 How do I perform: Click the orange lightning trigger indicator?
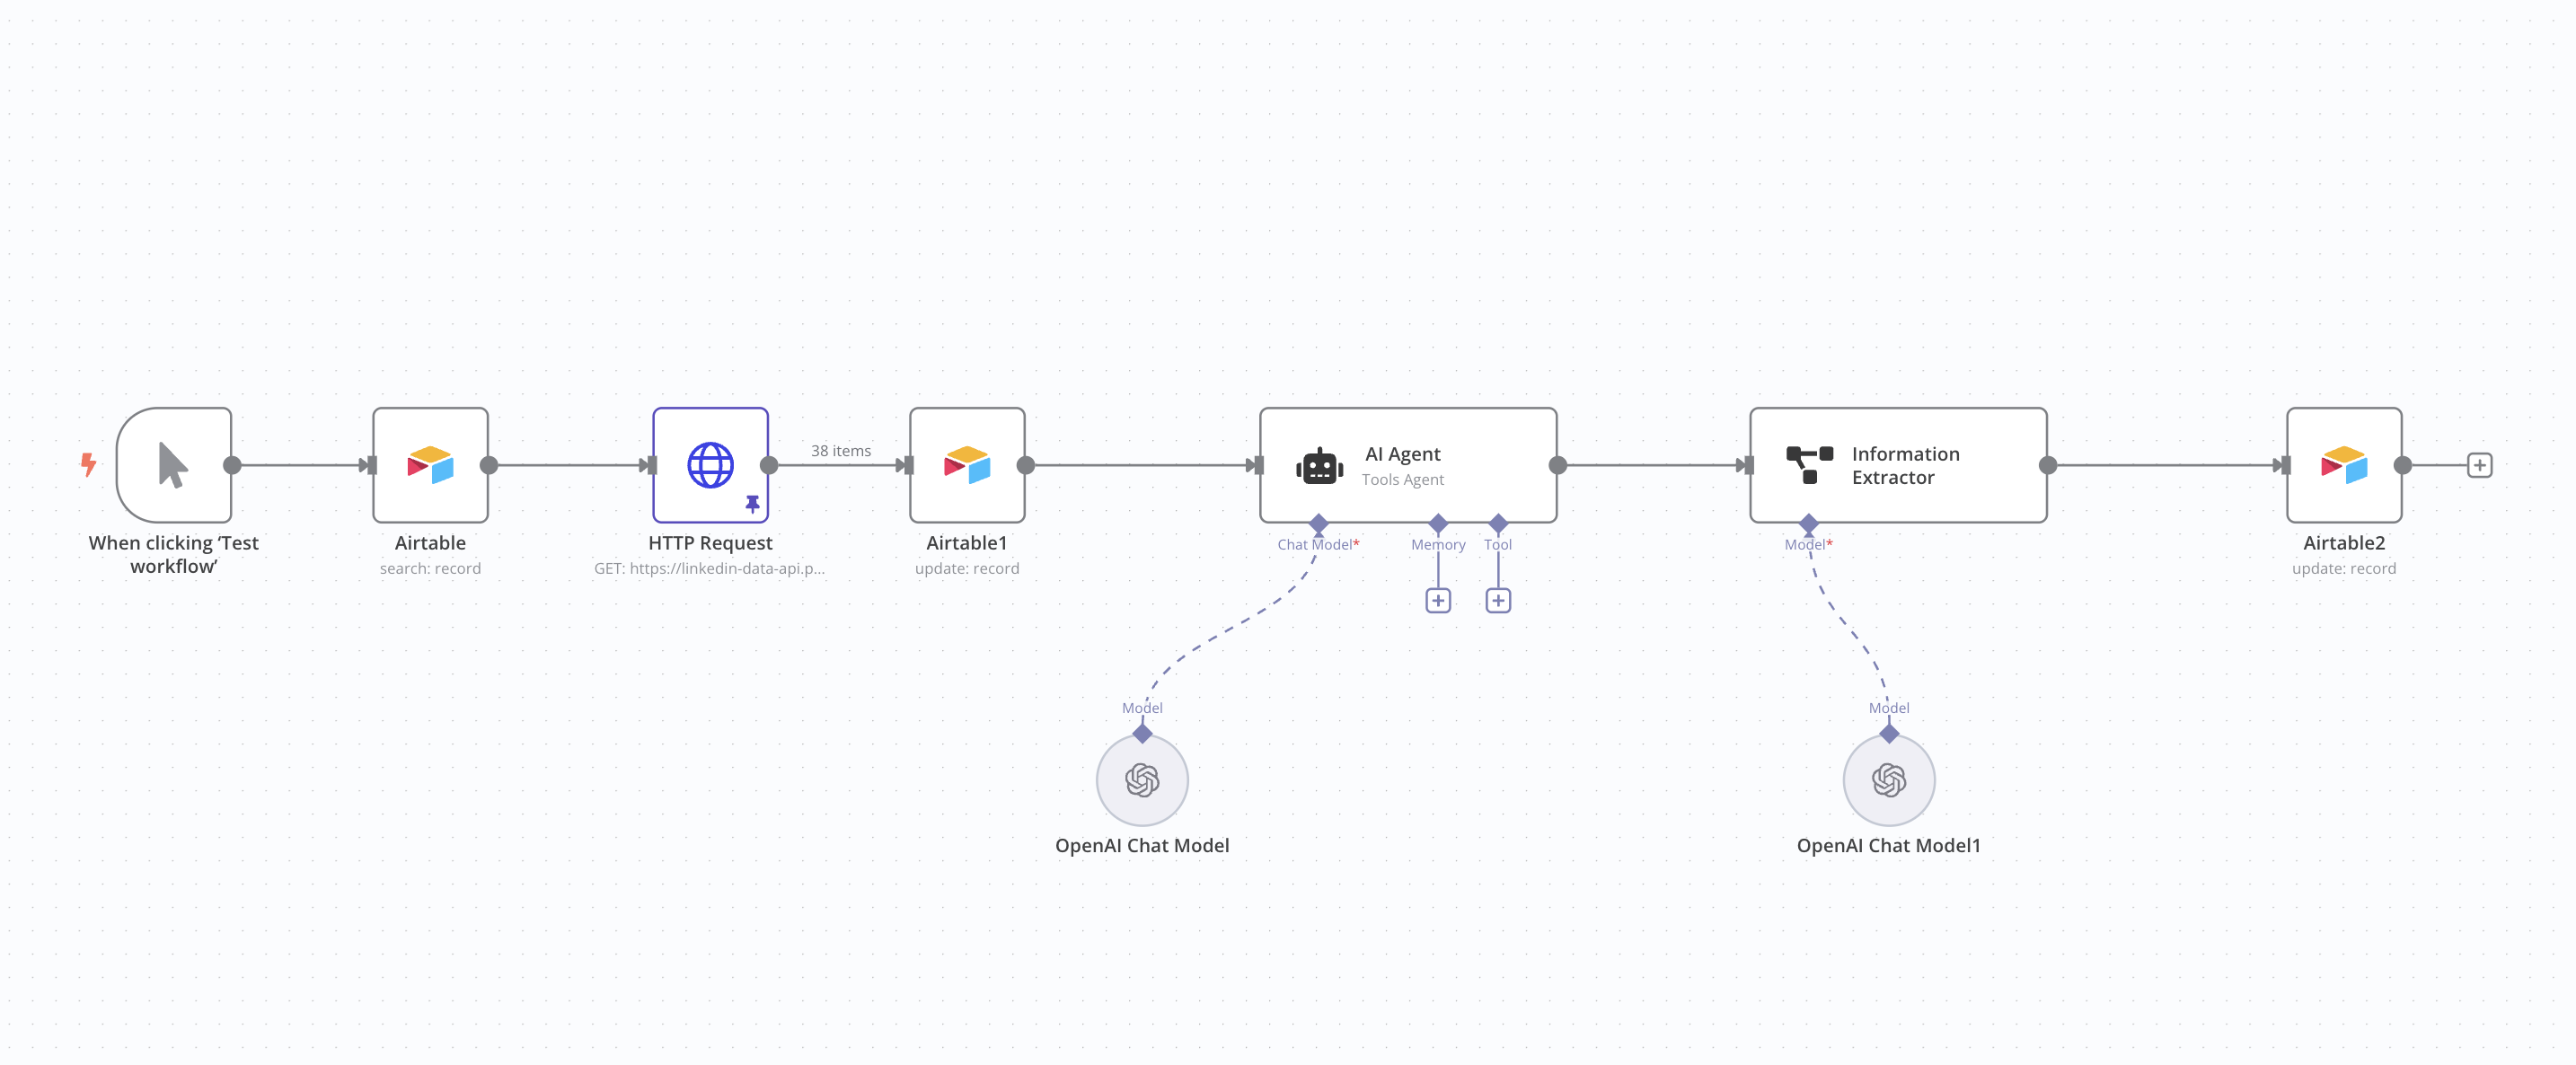89,465
